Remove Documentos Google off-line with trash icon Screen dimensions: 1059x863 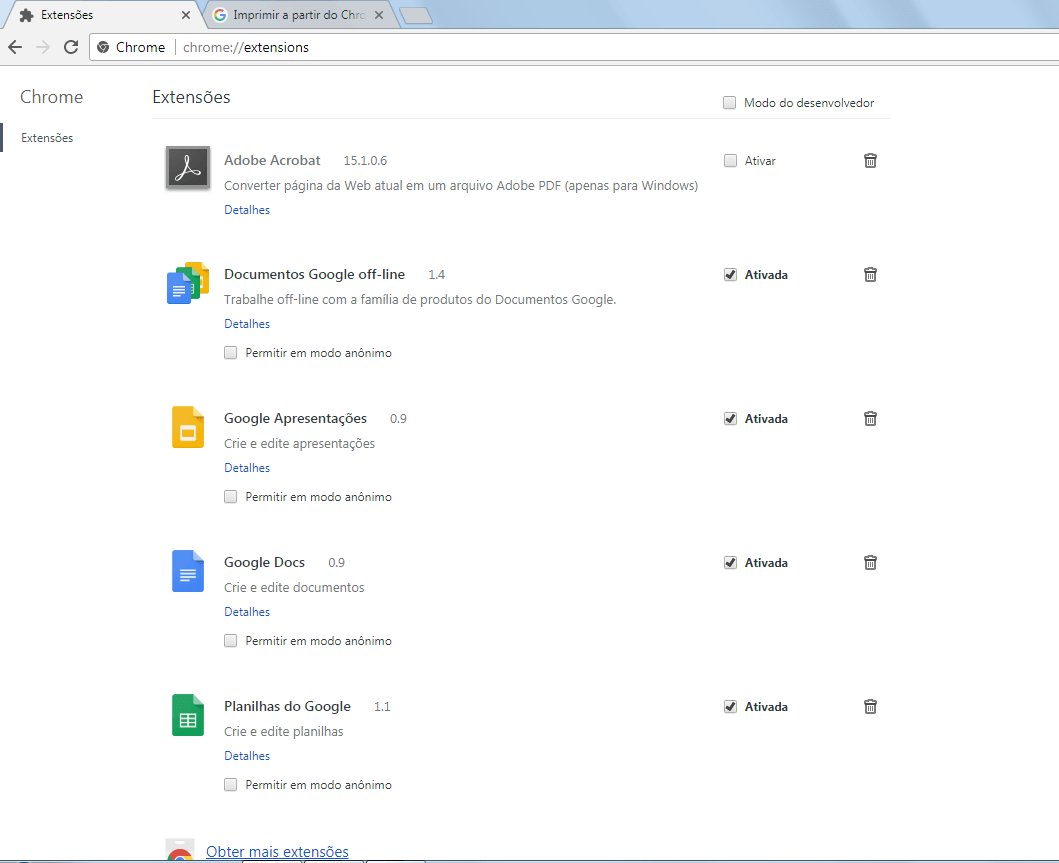click(870, 275)
